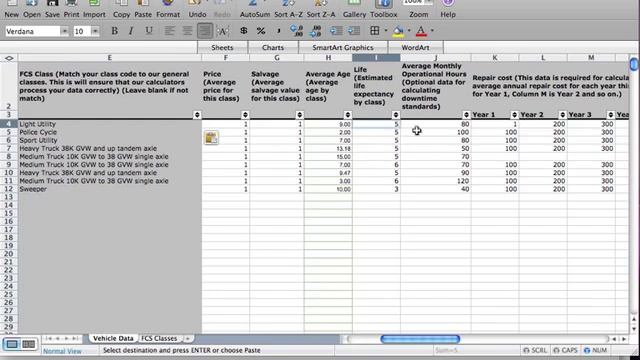Switch to the Vehicle Data sheet

tap(113, 338)
